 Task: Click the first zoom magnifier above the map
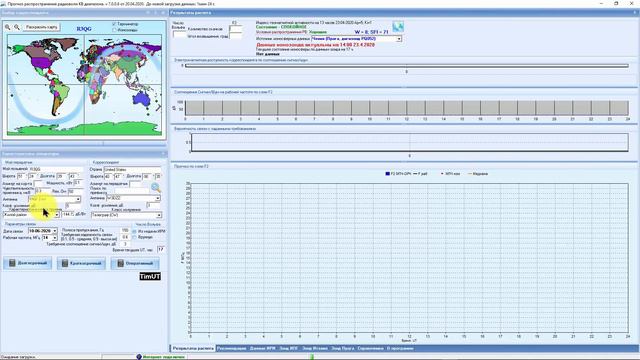7,27
